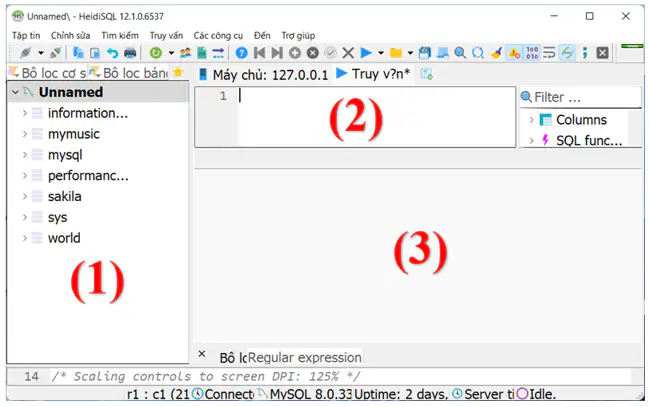Click the blue help question mark icon
Image resolution: width=650 pixels, height=407 pixels.
pos(241,53)
